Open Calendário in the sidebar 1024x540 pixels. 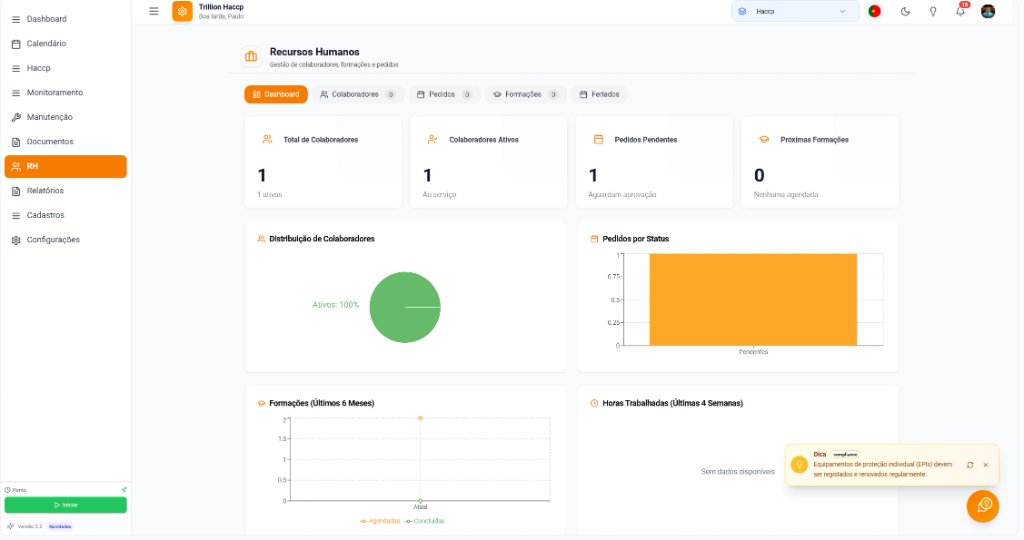tap(65, 43)
